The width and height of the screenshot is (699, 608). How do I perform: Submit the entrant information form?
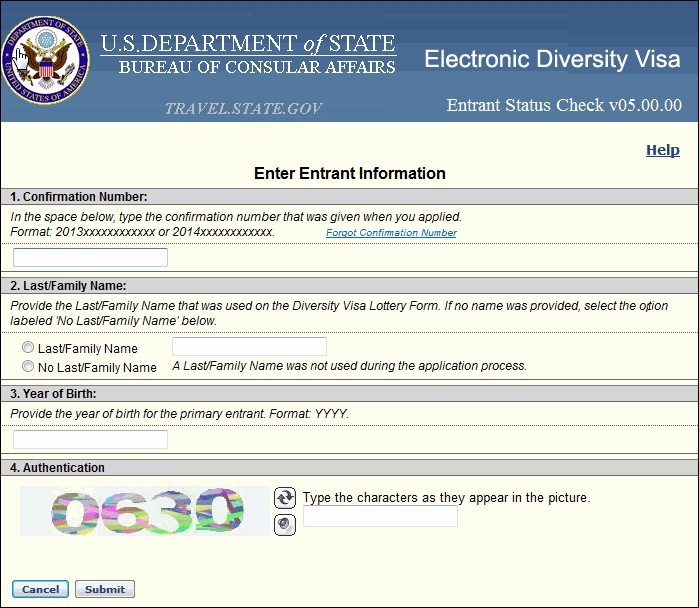point(105,589)
